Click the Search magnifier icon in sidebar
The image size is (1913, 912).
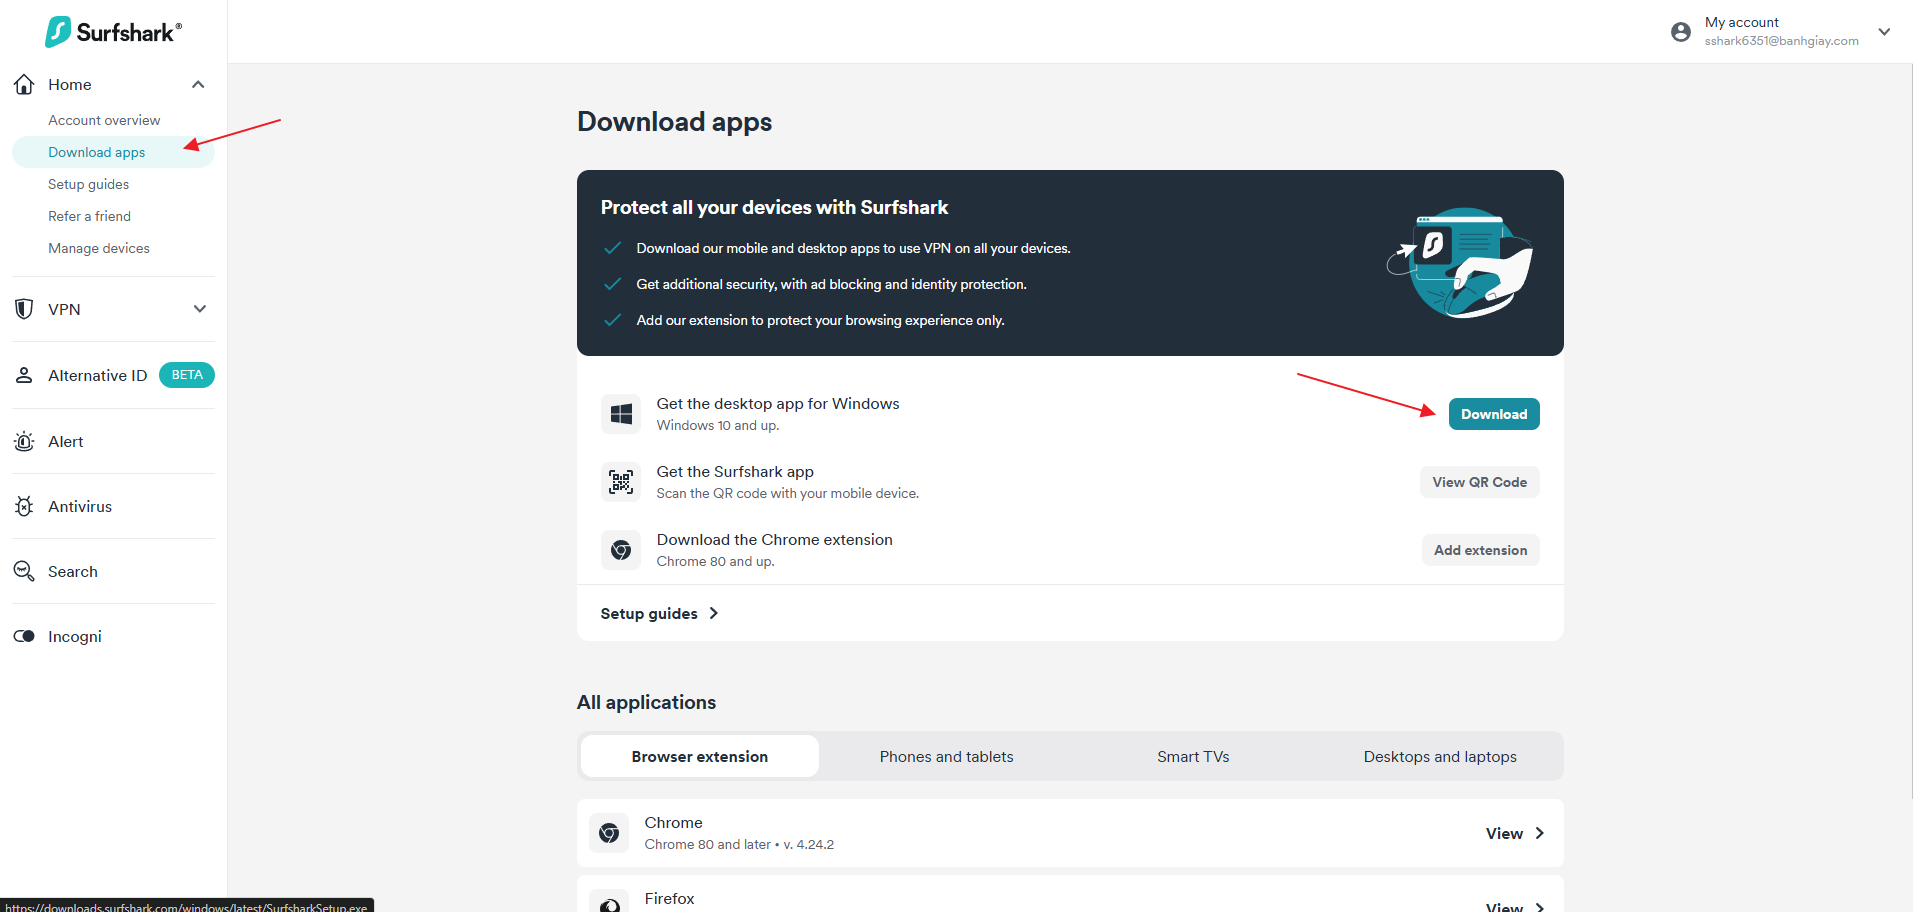click(25, 572)
